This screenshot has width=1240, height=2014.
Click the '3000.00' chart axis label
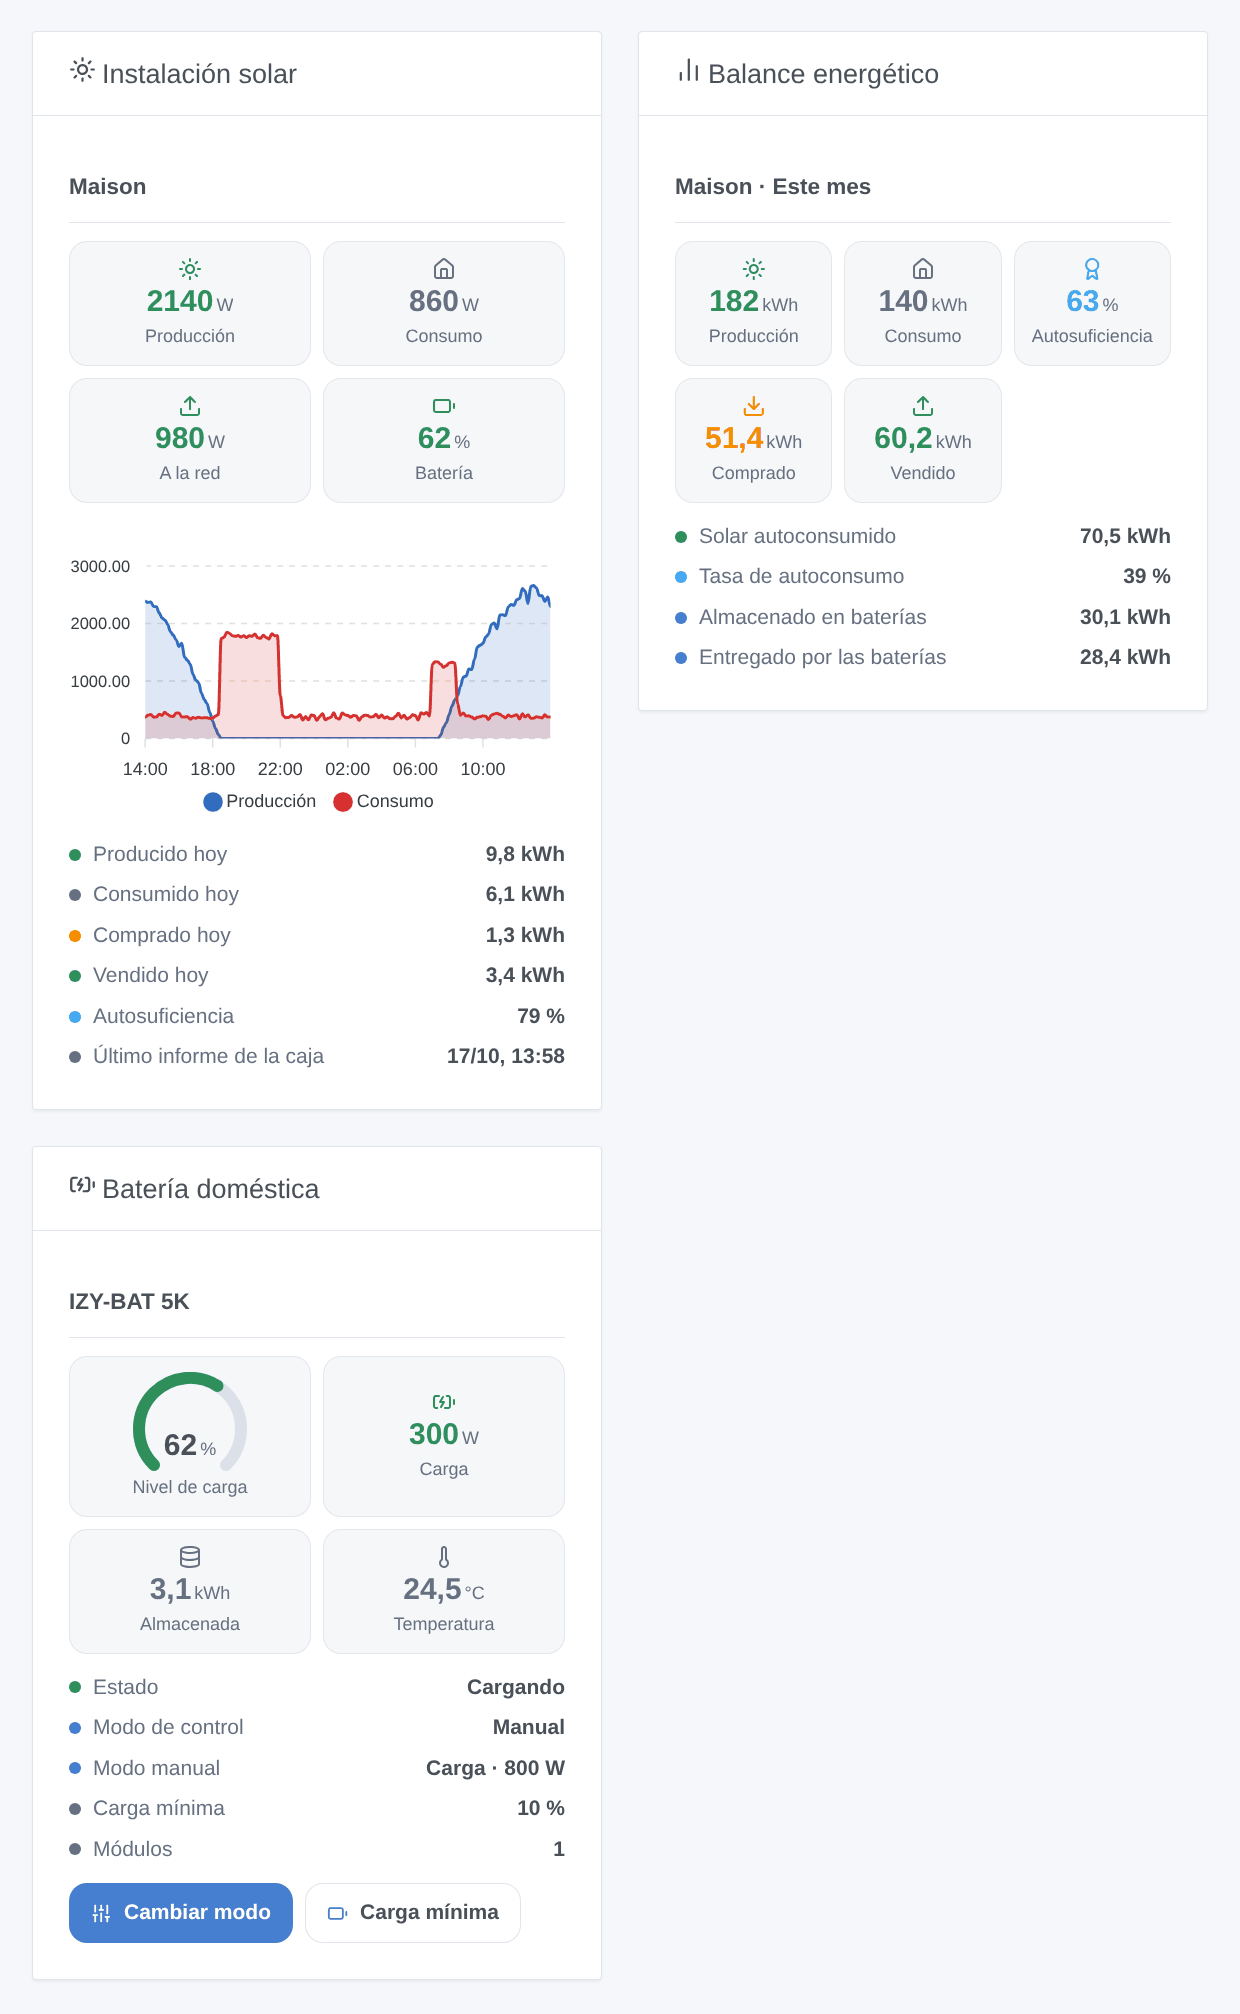[100, 566]
